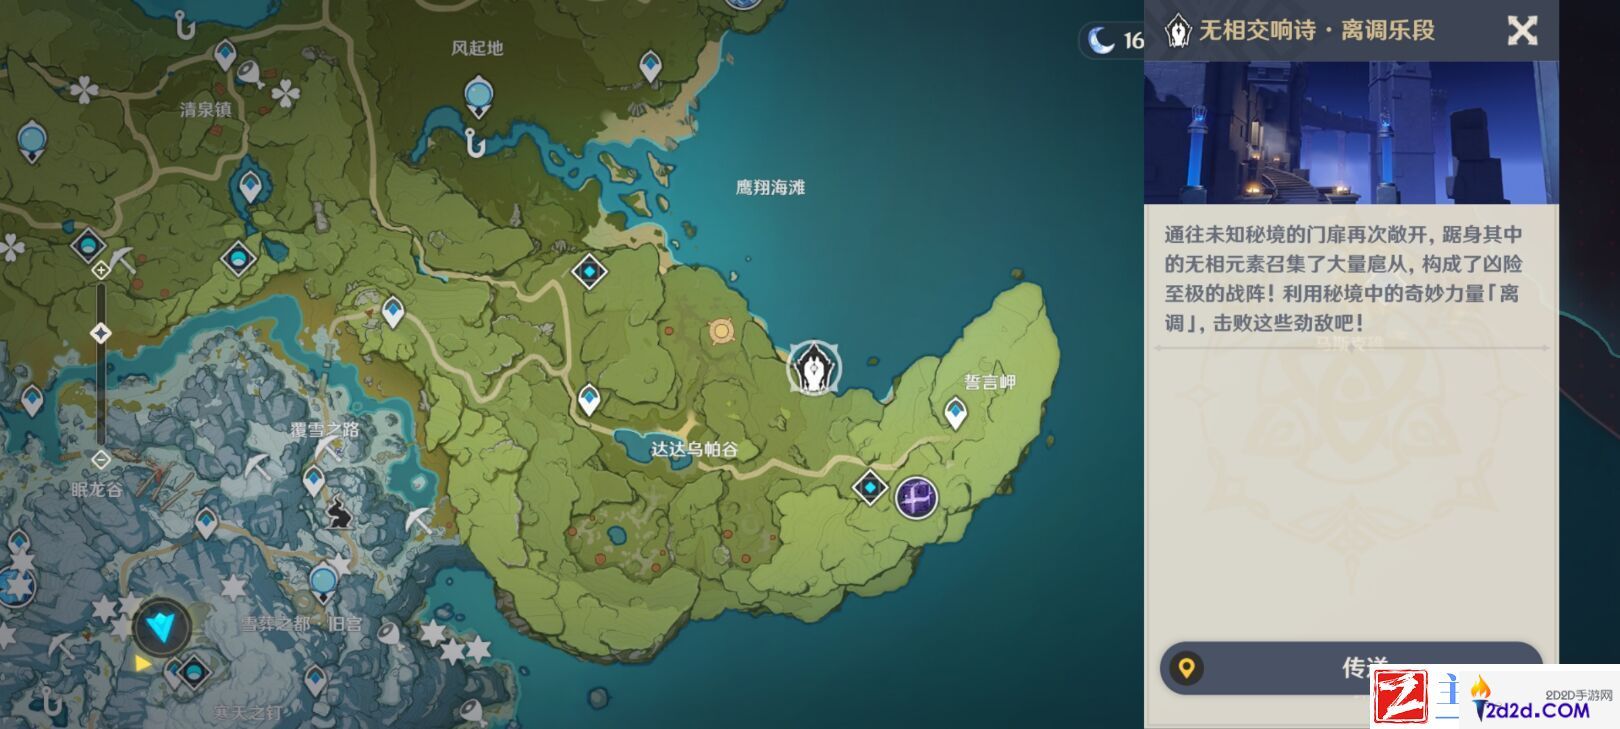The height and width of the screenshot is (729, 1620).
Task: Click the purple Electro Hypostasis boss icon
Action: pos(916,497)
